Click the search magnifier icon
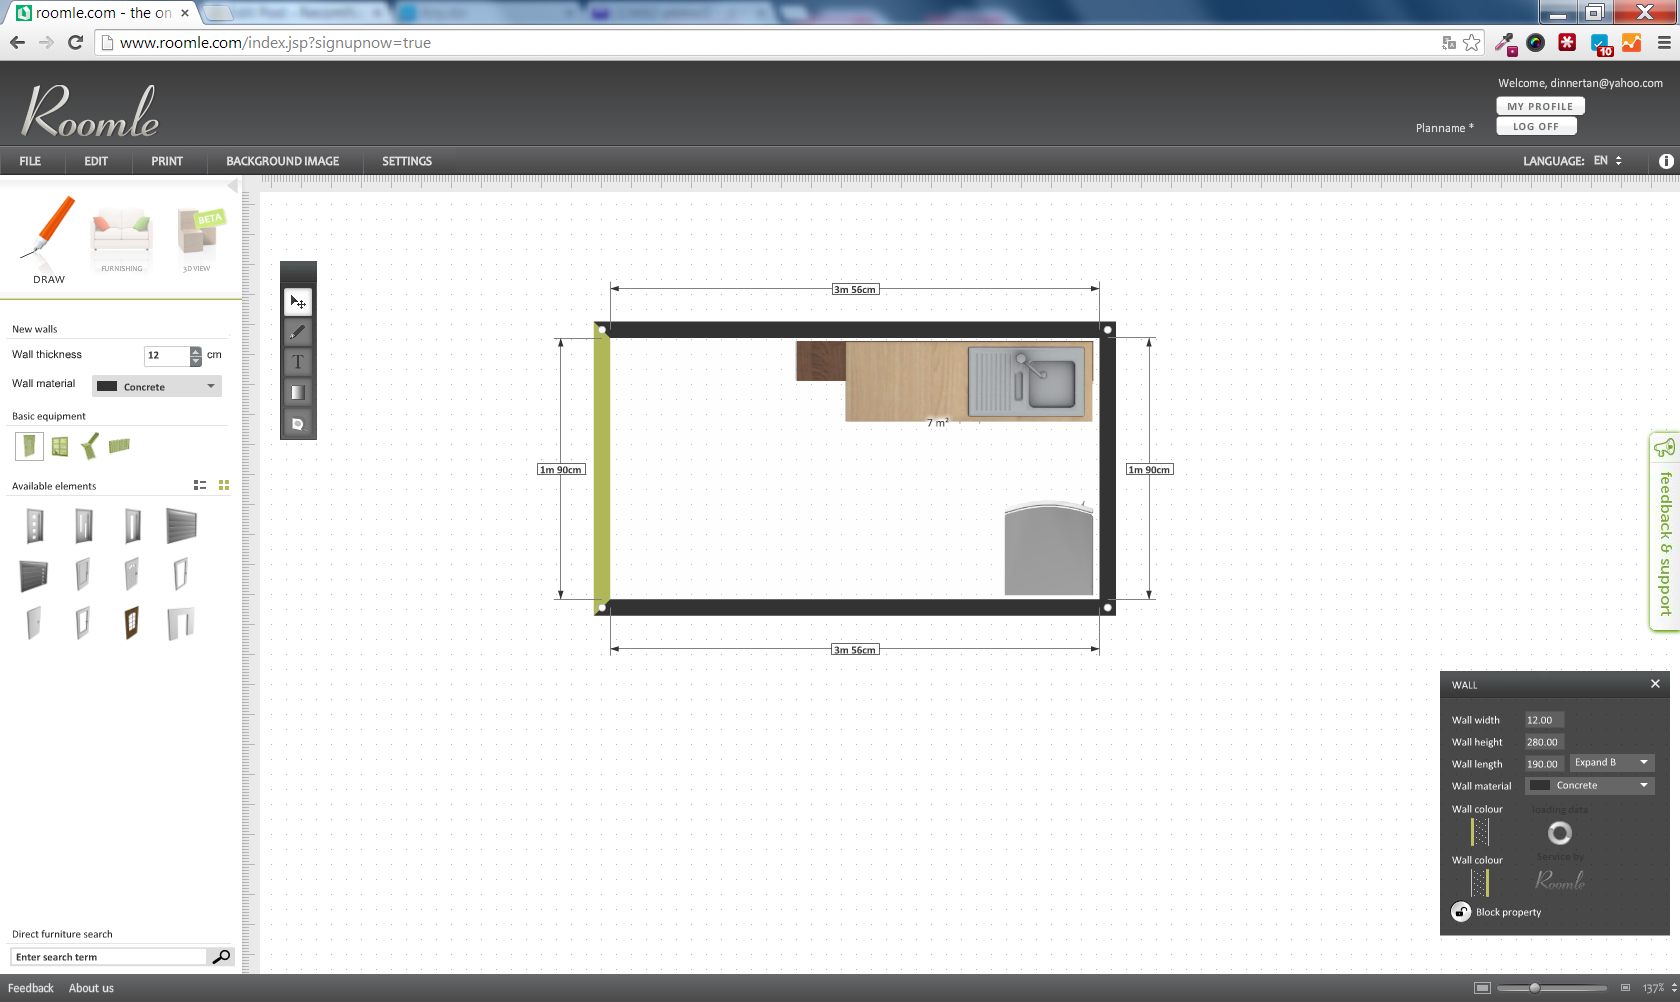 click(x=221, y=957)
